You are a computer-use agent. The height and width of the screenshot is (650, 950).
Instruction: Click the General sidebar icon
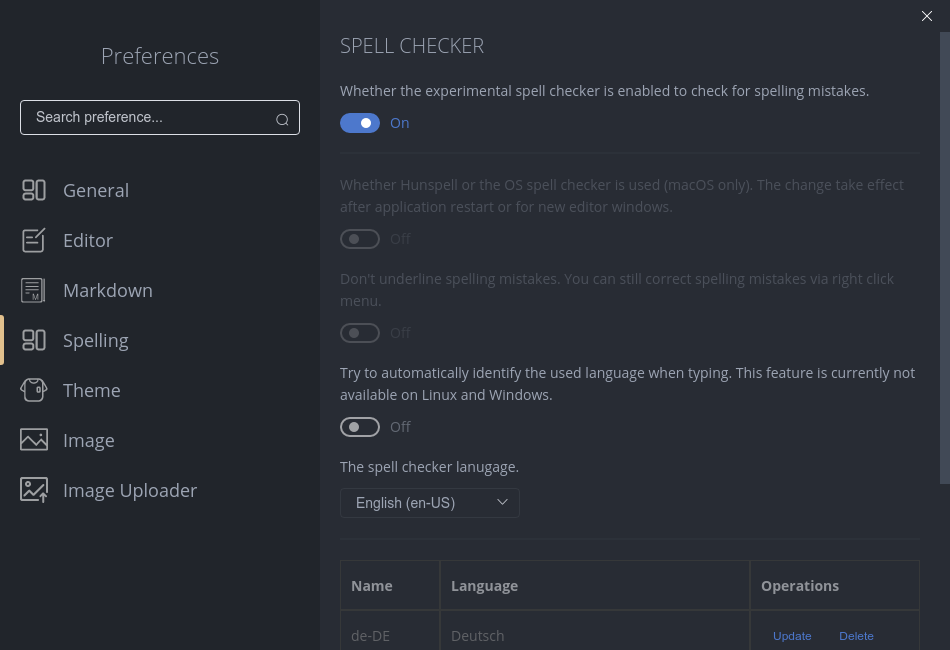click(33, 190)
